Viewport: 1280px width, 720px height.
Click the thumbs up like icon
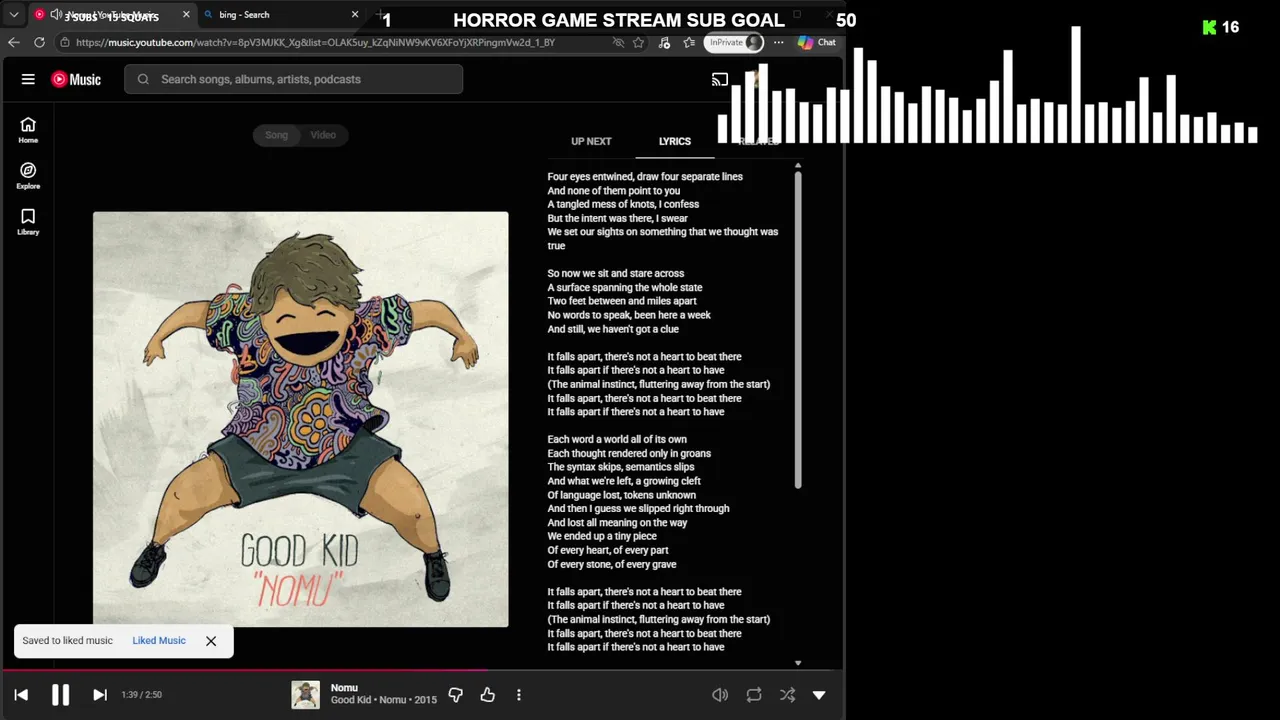[488, 695]
